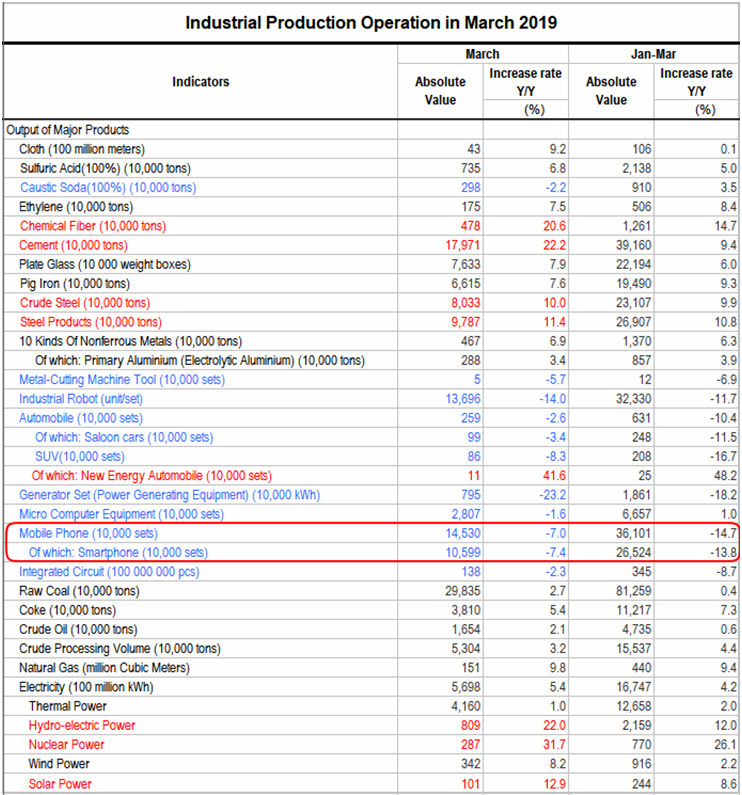The width and height of the screenshot is (742, 795).
Task: Select the Nuclear Power row label
Action: [66, 745]
